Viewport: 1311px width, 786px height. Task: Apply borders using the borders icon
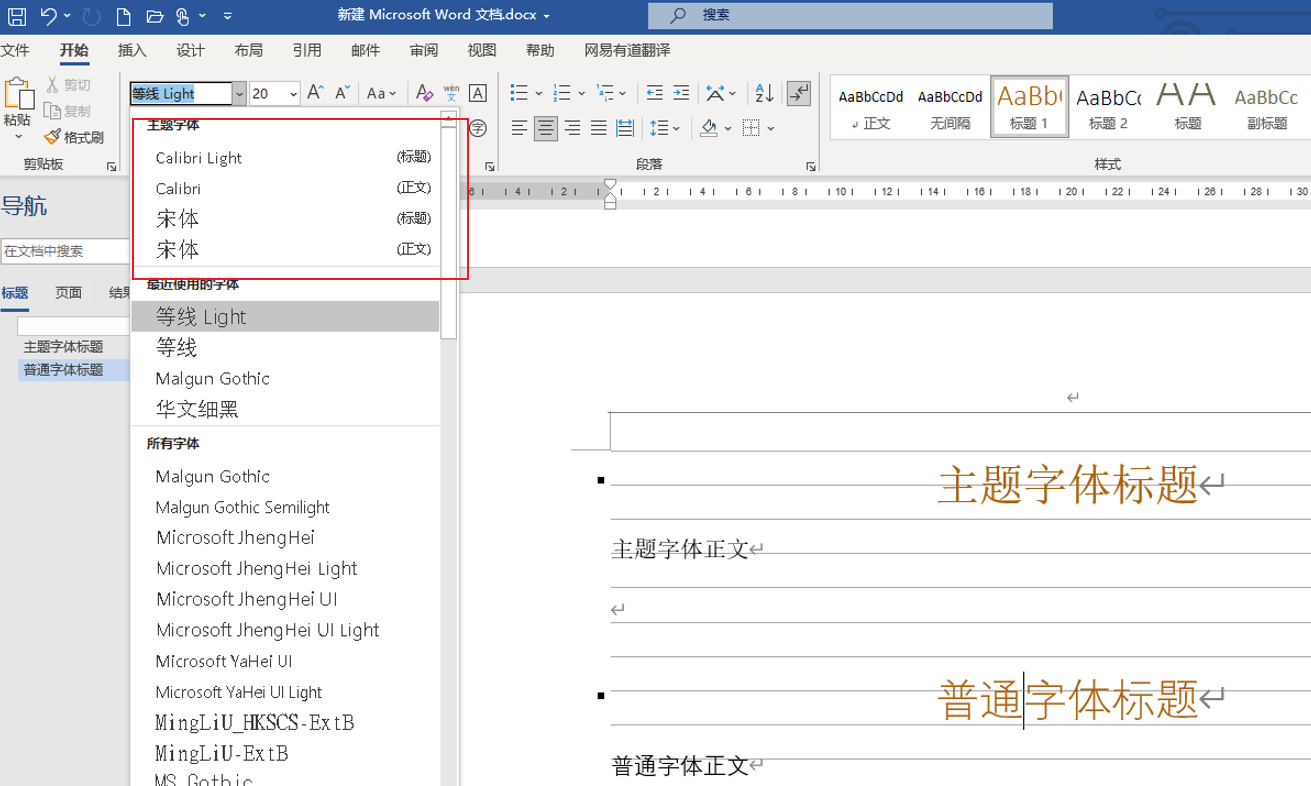click(x=751, y=128)
